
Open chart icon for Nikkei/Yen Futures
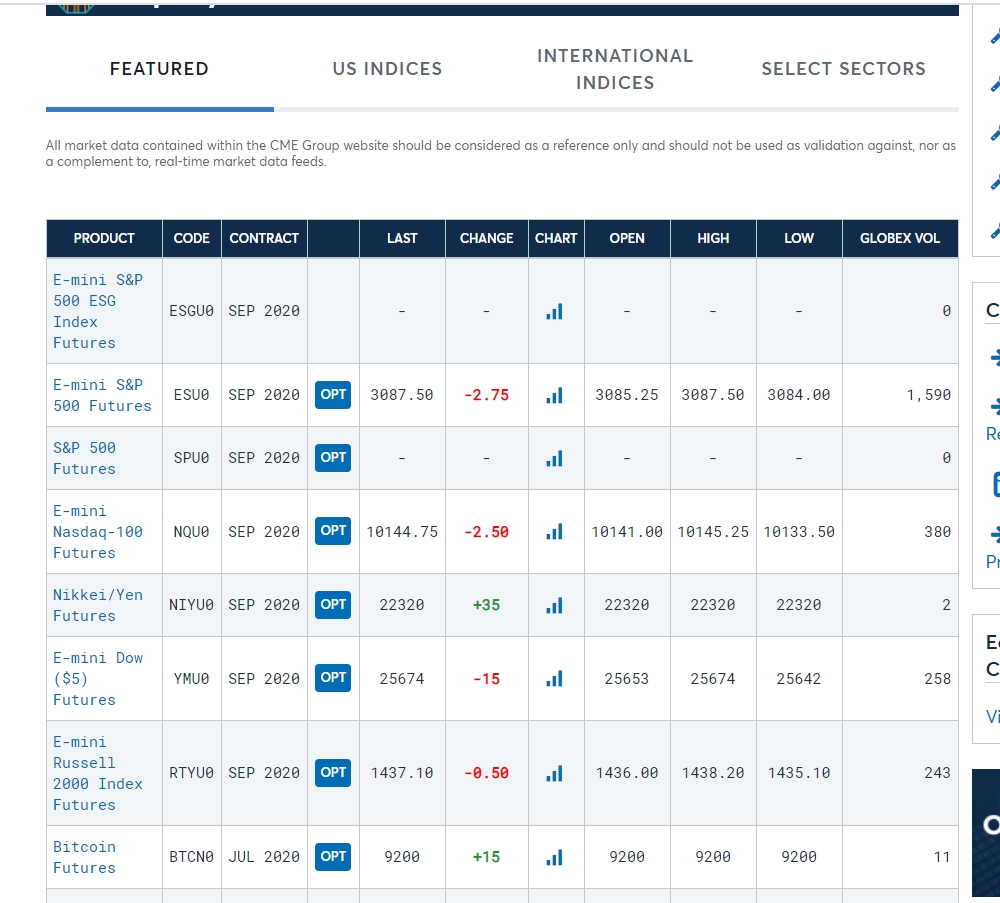[x=554, y=605]
